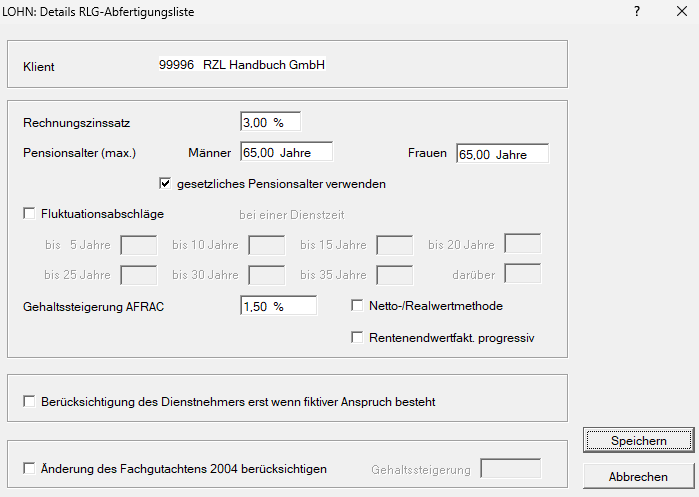Check Berücksichtigung des Dienstnehmers option
Viewport: 699px width, 497px height.
click(29, 402)
